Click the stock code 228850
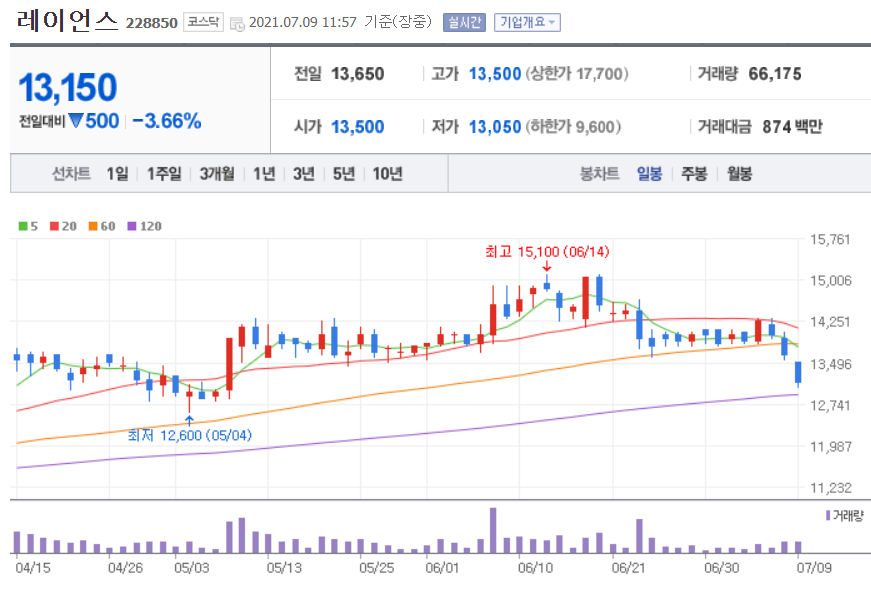 click(152, 23)
